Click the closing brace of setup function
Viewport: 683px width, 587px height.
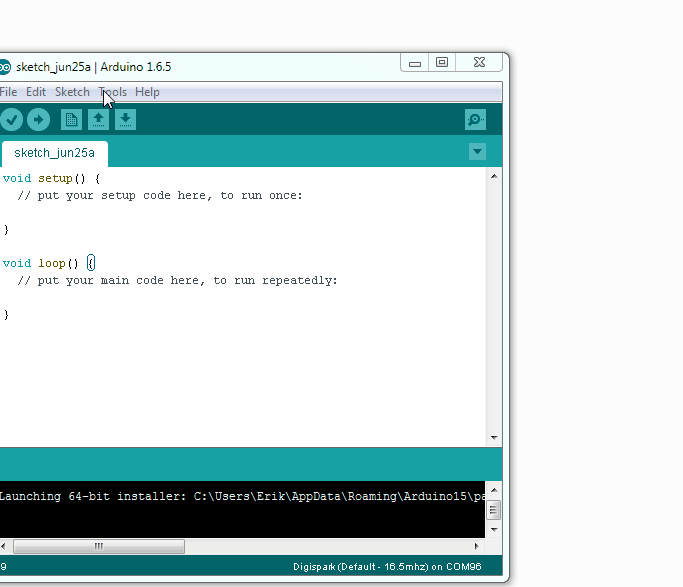[6, 229]
